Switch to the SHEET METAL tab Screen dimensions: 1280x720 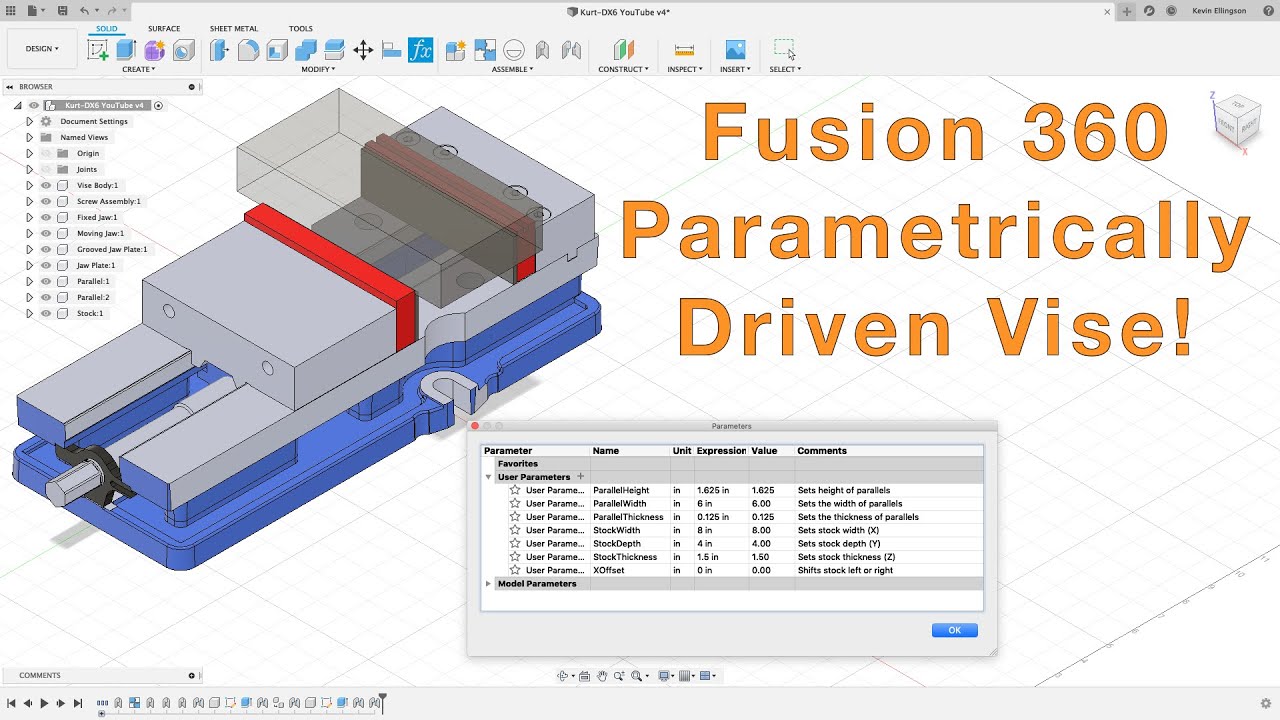click(x=234, y=29)
